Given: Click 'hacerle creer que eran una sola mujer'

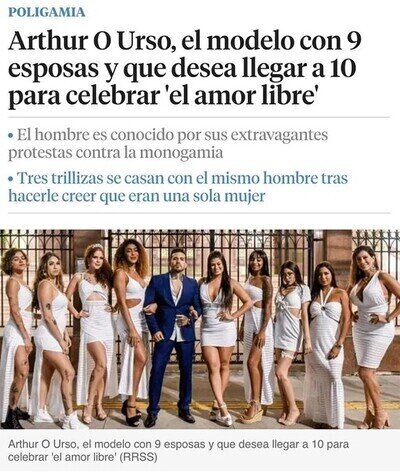Looking at the screenshot, I should (137, 196).
